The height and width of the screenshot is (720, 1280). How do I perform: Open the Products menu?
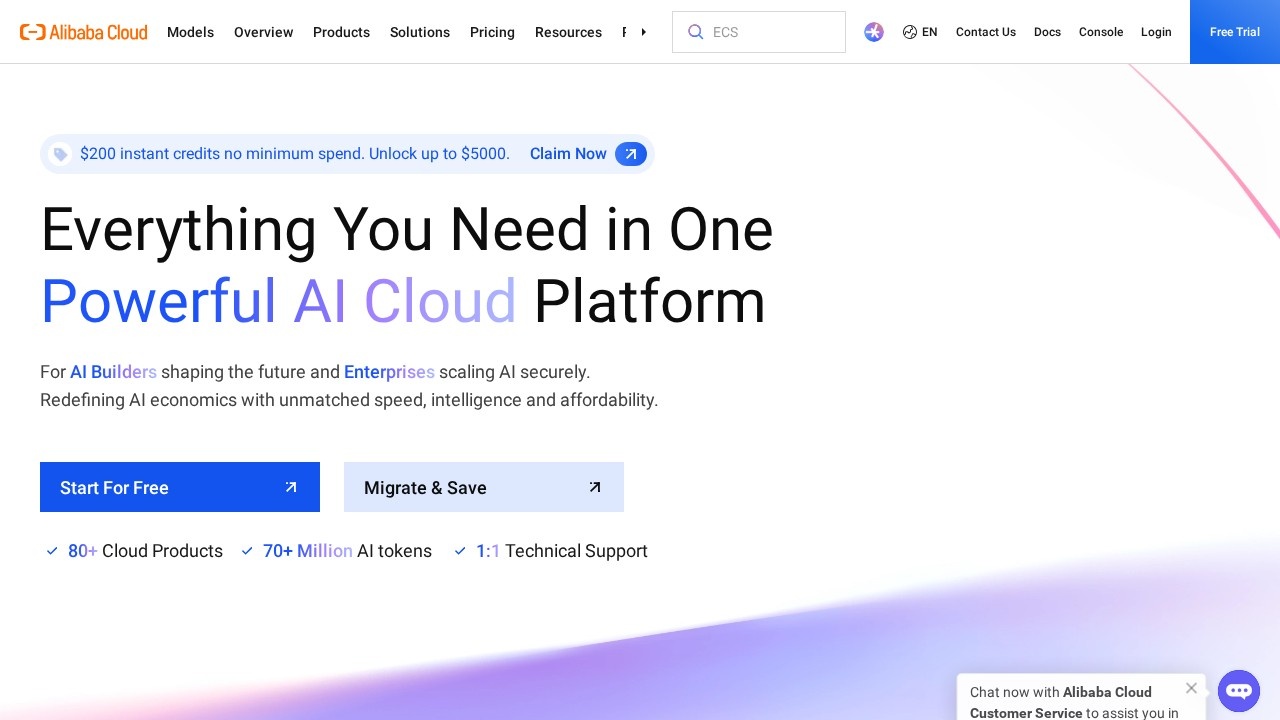[341, 32]
